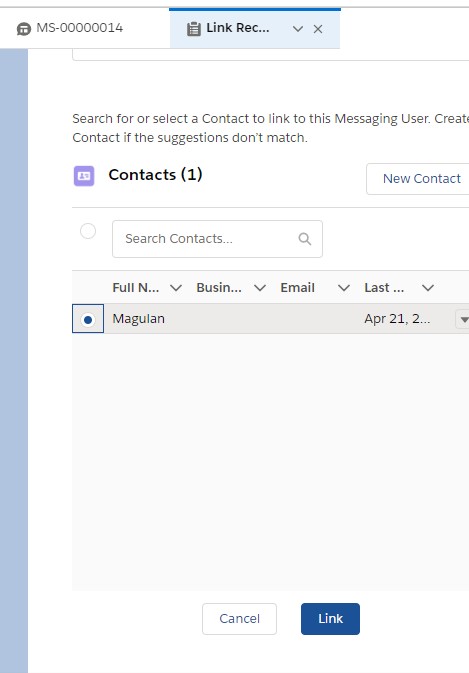Click the Link Record tab clipboard icon
Image resolution: width=469 pixels, height=673 pixels.
click(194, 29)
